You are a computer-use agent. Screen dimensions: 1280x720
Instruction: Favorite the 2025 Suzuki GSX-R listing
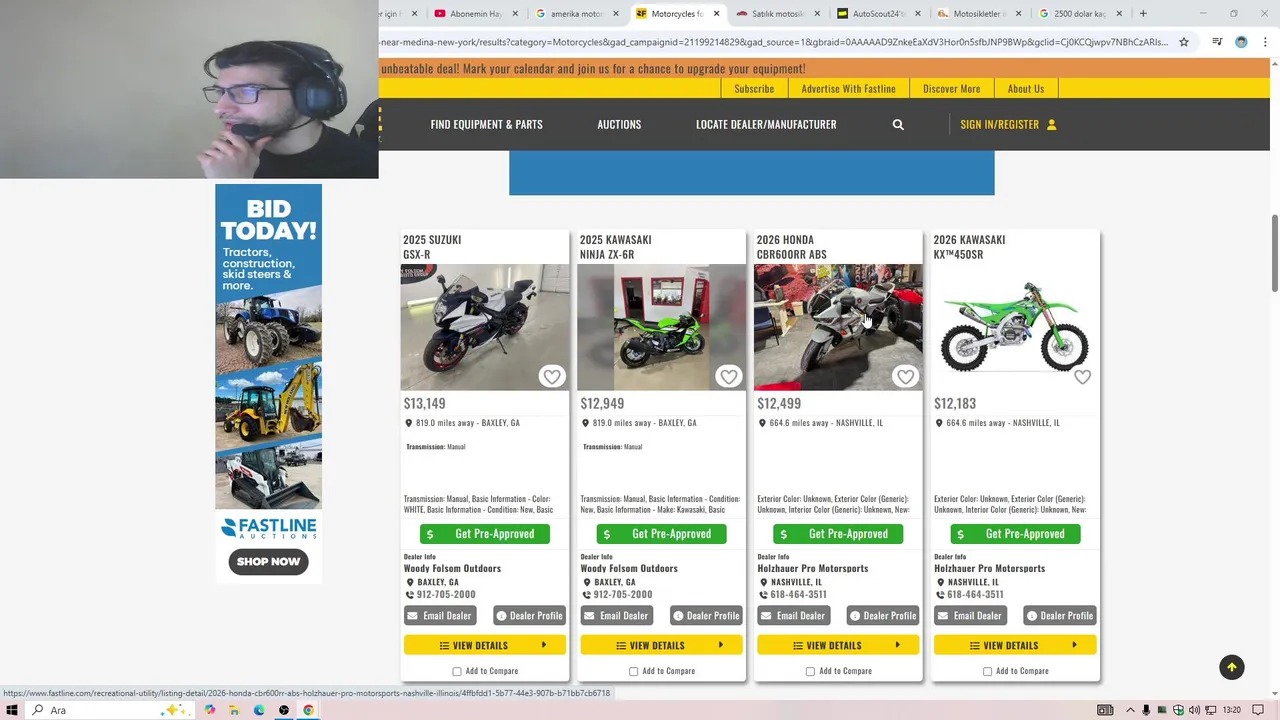coord(552,376)
